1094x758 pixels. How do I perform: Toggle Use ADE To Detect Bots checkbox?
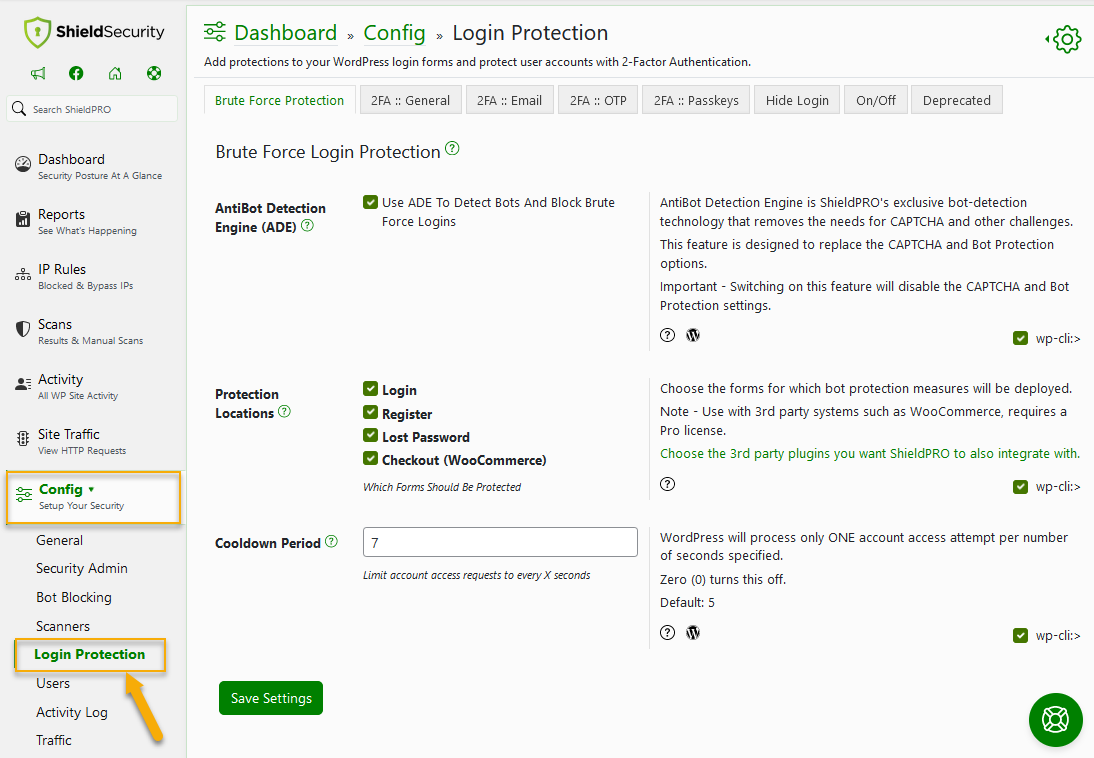[370, 202]
